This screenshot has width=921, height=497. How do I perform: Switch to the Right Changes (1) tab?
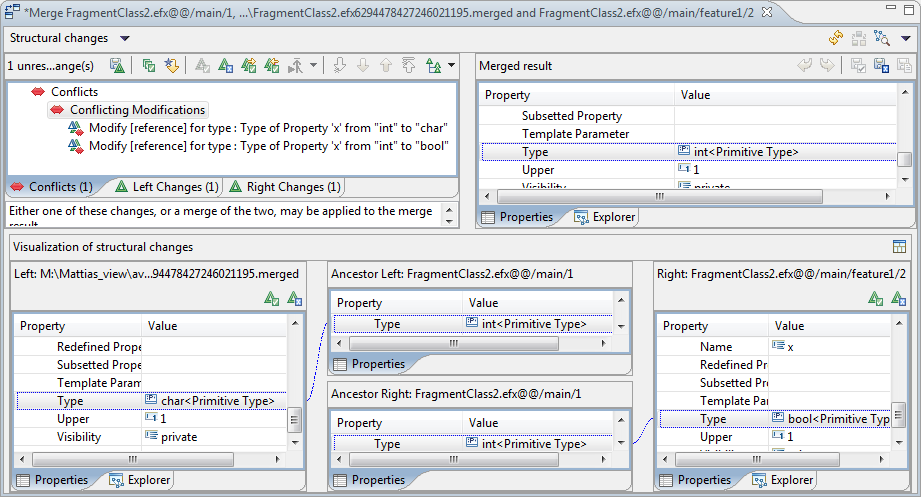click(285, 187)
